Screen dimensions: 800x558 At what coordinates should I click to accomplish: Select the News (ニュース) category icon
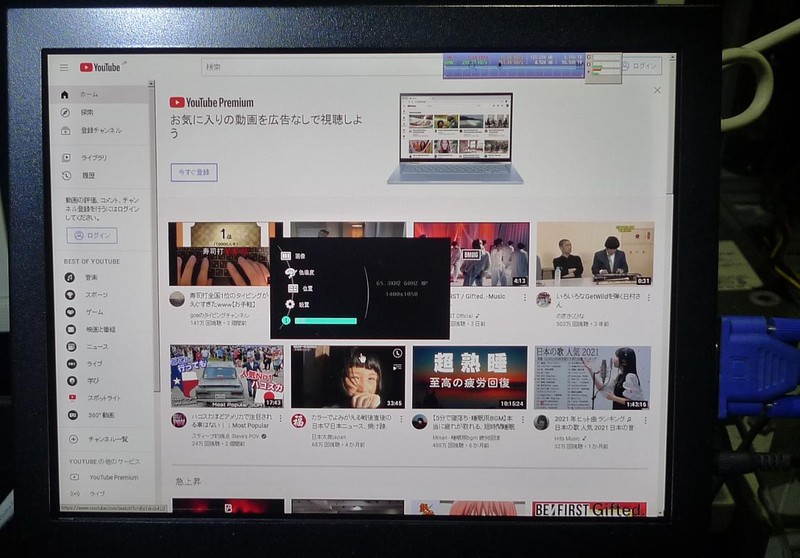[71, 346]
